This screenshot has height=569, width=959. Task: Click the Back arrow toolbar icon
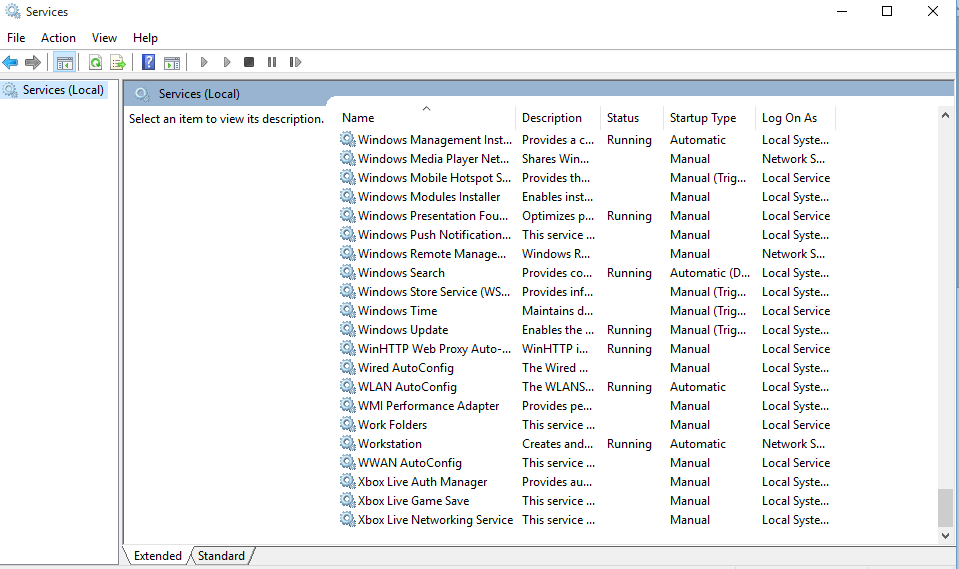pos(10,62)
